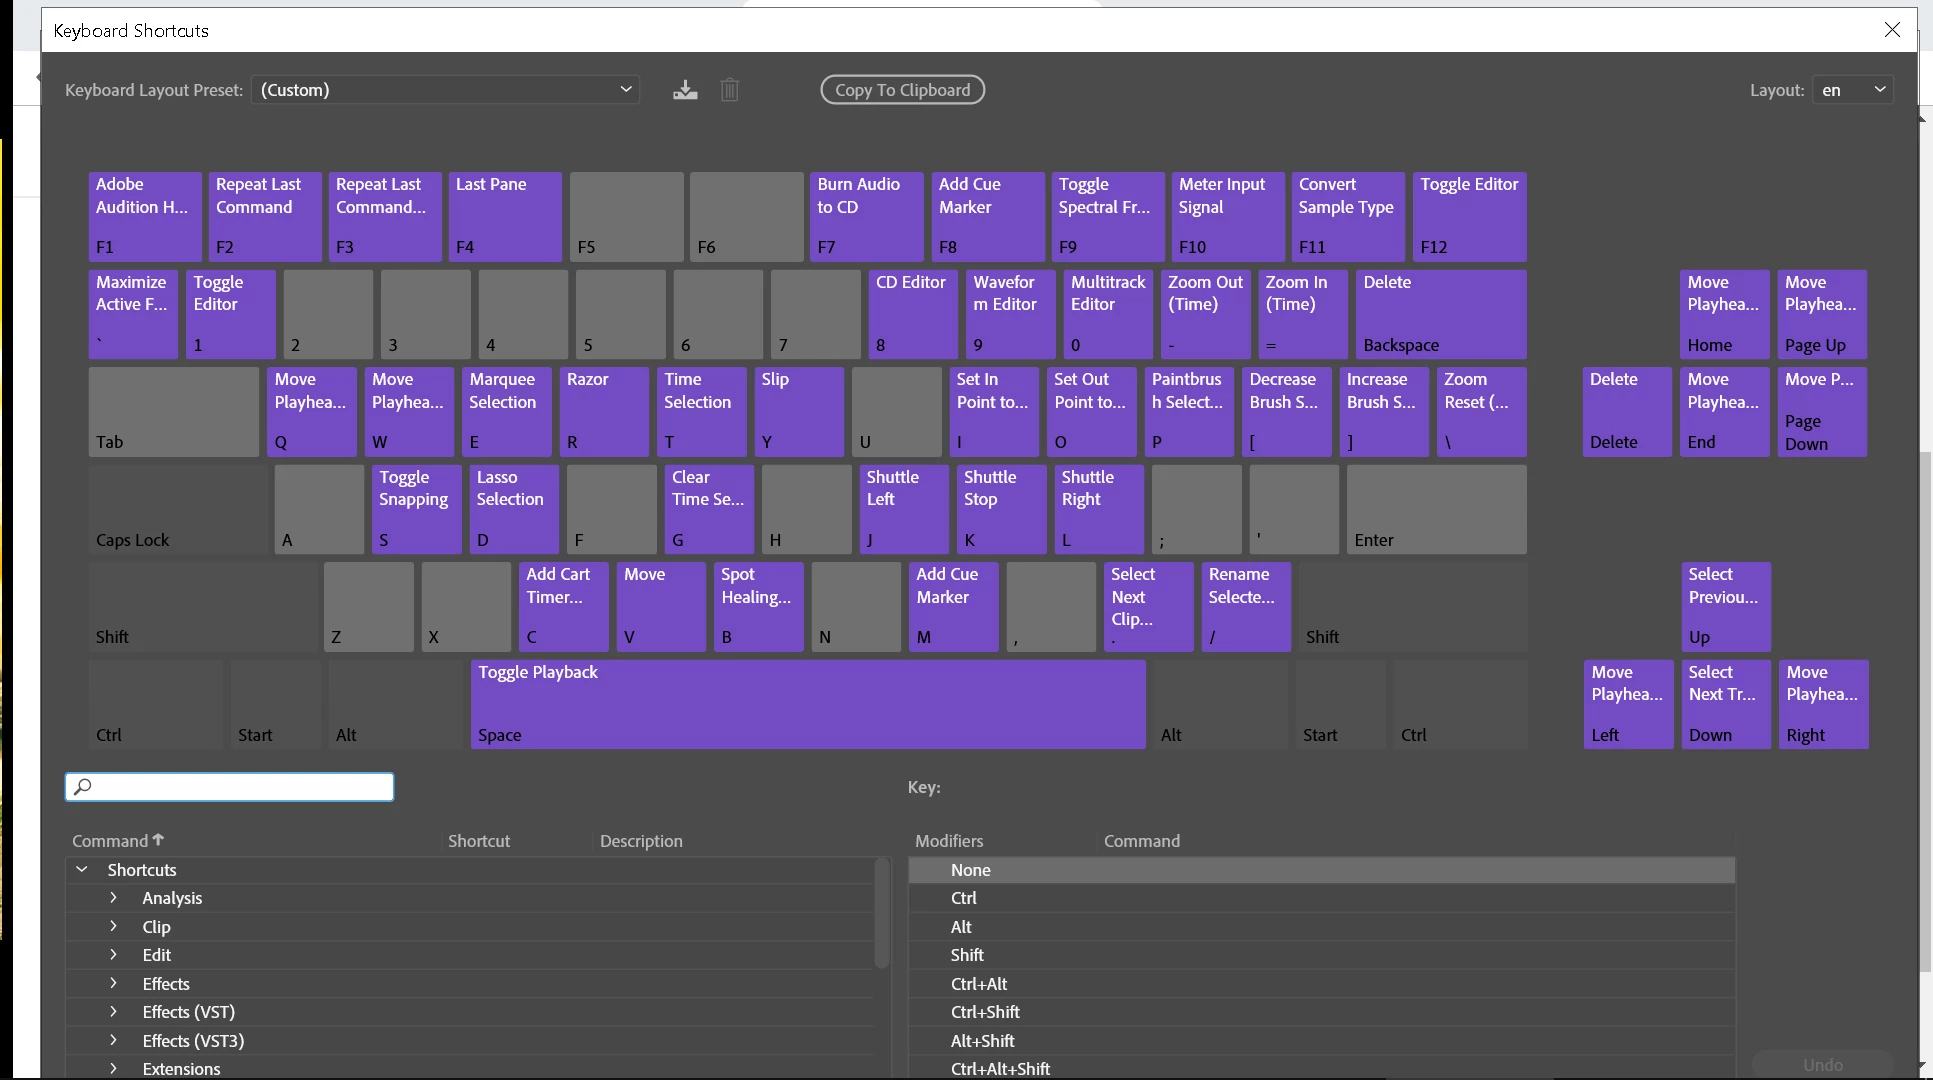The height and width of the screenshot is (1080, 1933).
Task: Open the Layout language dropdown
Action: [x=1852, y=90]
